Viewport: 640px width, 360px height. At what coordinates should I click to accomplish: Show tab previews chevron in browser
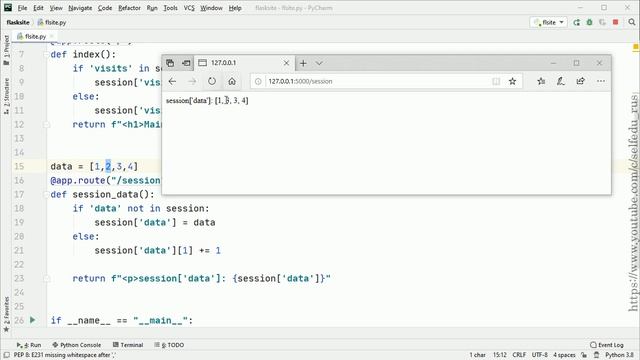point(319,63)
